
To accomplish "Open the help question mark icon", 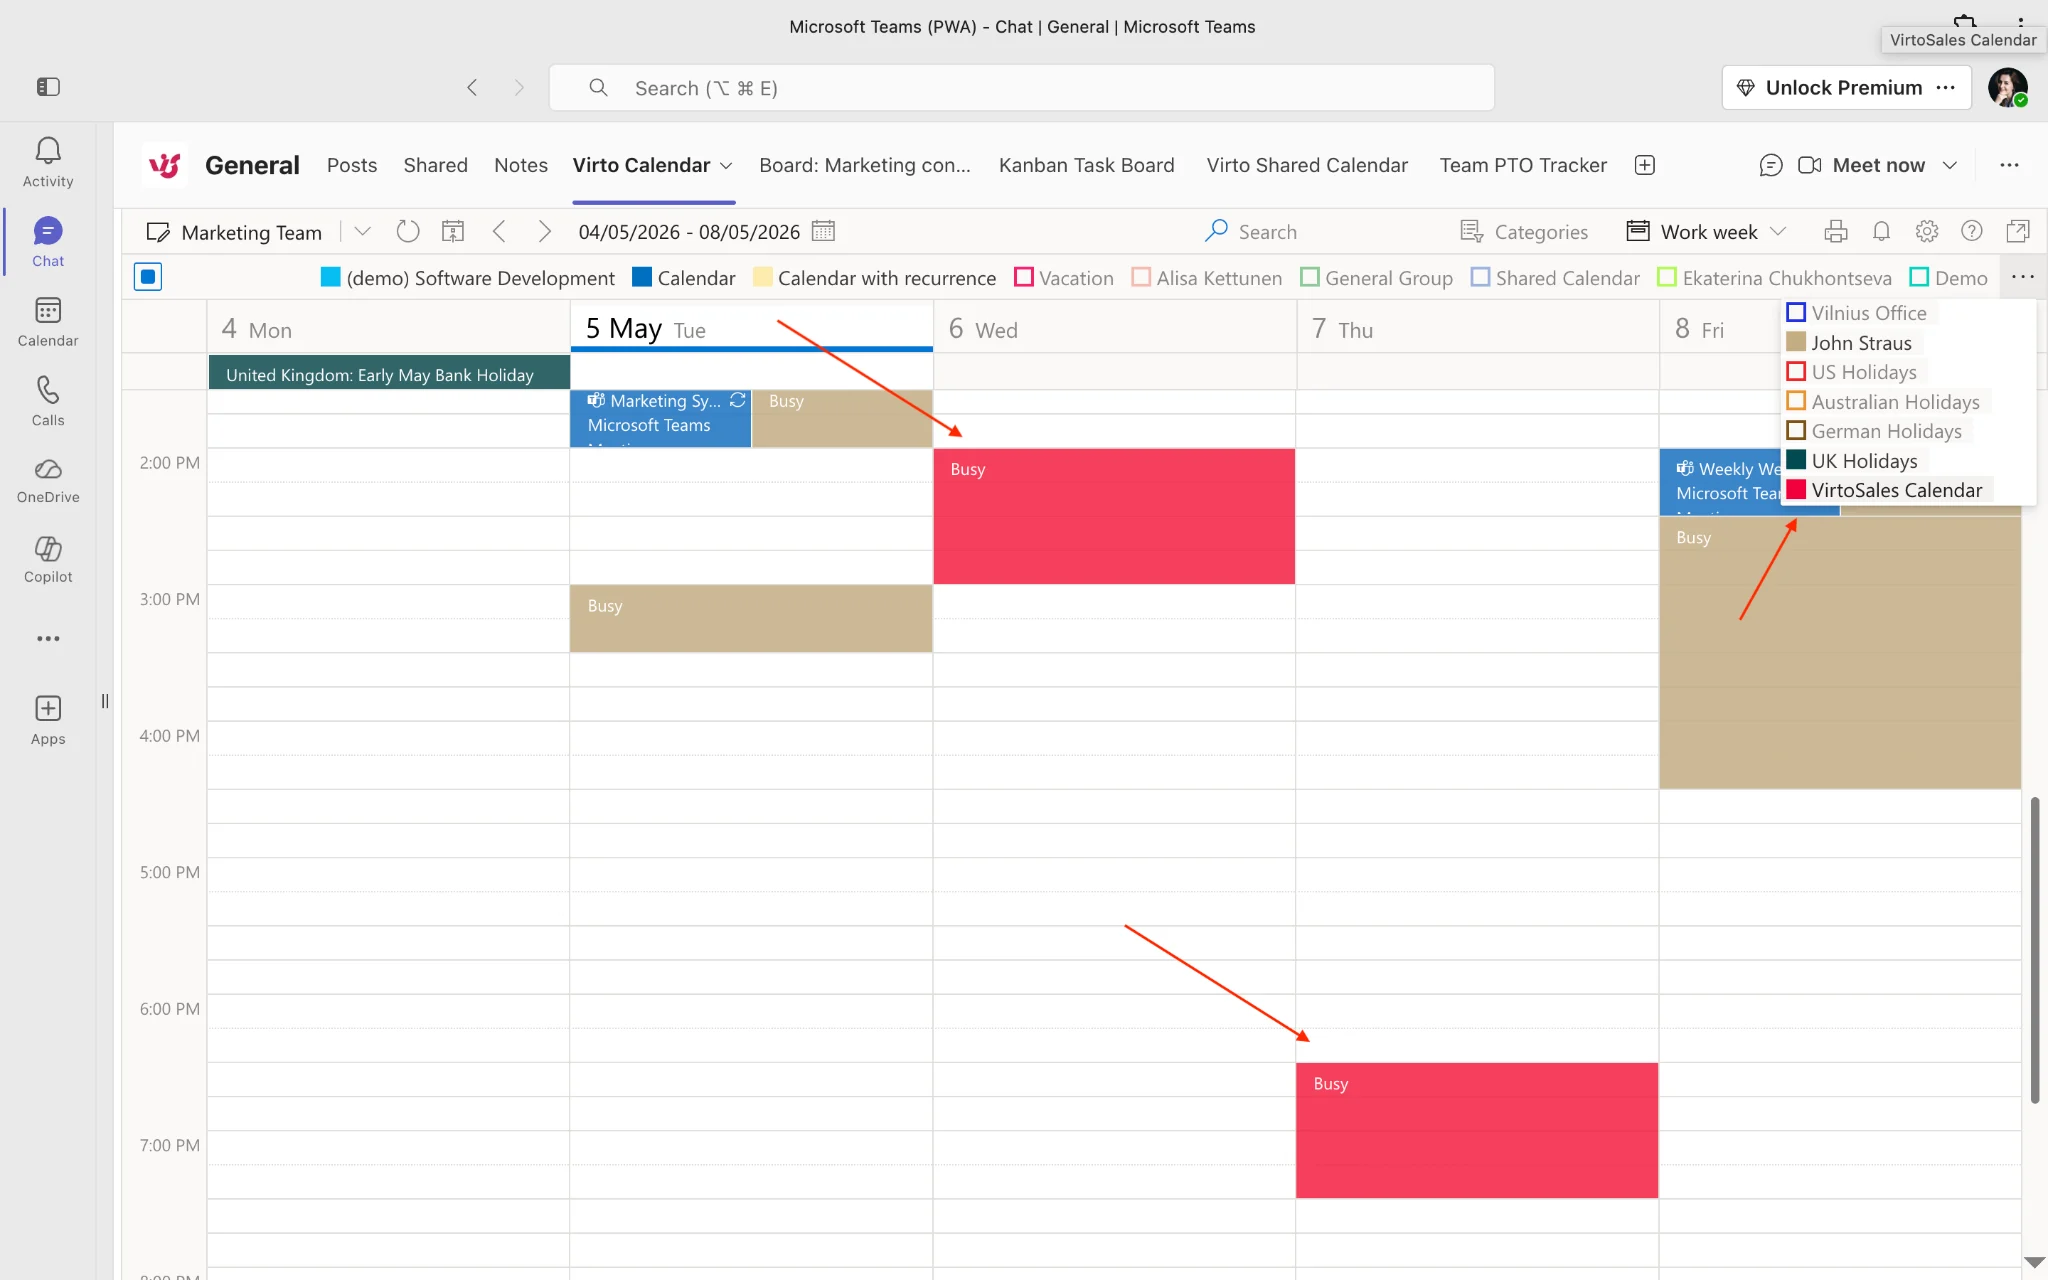I will 1972,232.
